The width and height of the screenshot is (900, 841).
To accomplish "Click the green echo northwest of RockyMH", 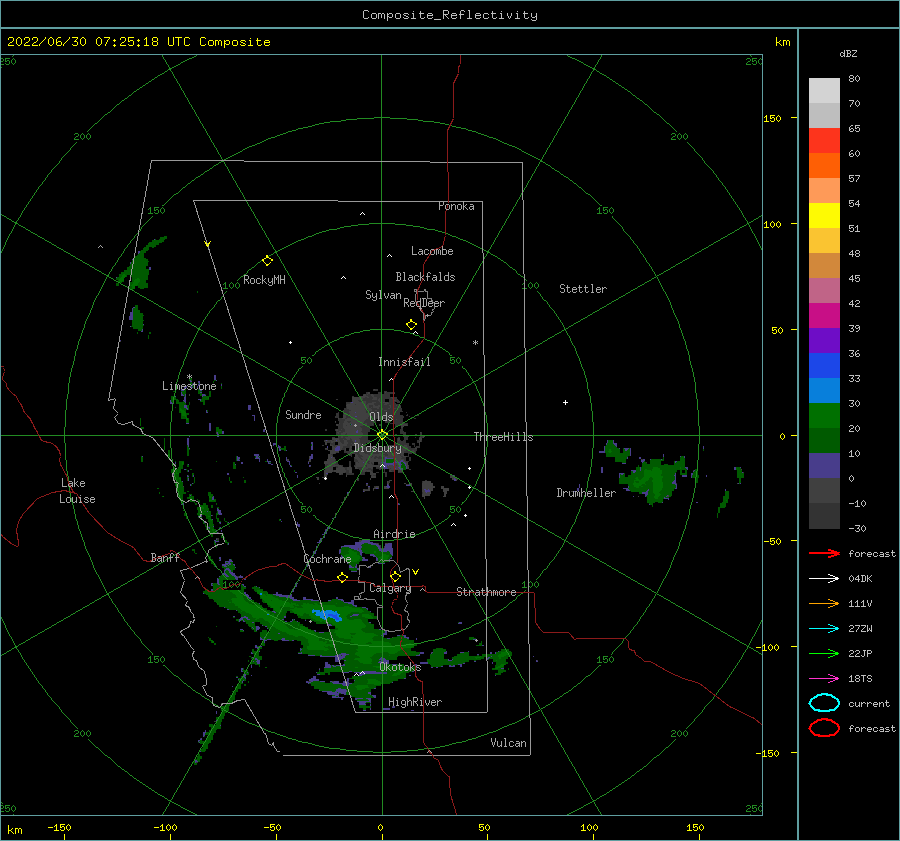I will (x=140, y=265).
